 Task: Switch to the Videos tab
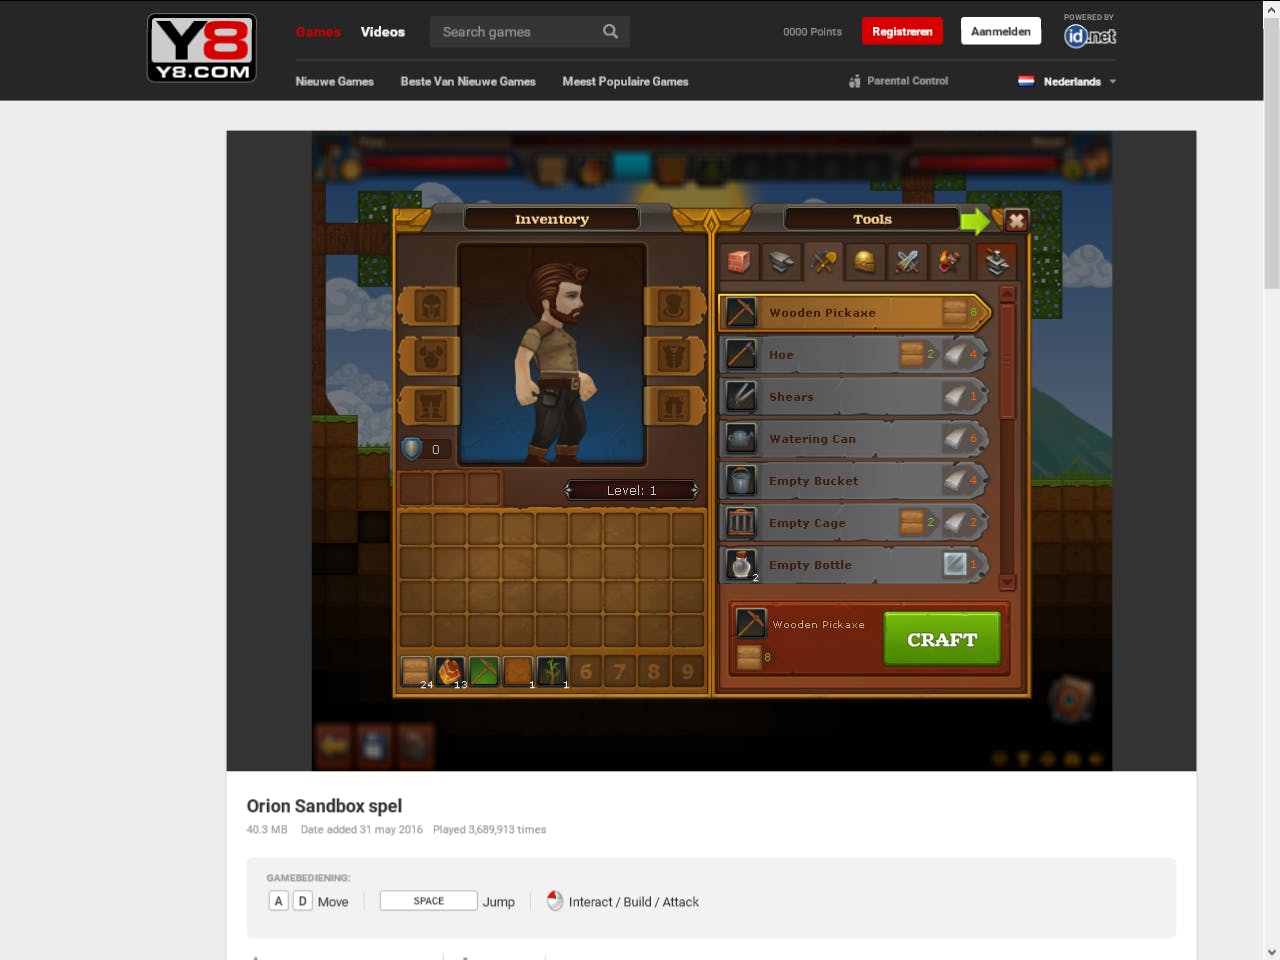pyautogui.click(x=383, y=31)
